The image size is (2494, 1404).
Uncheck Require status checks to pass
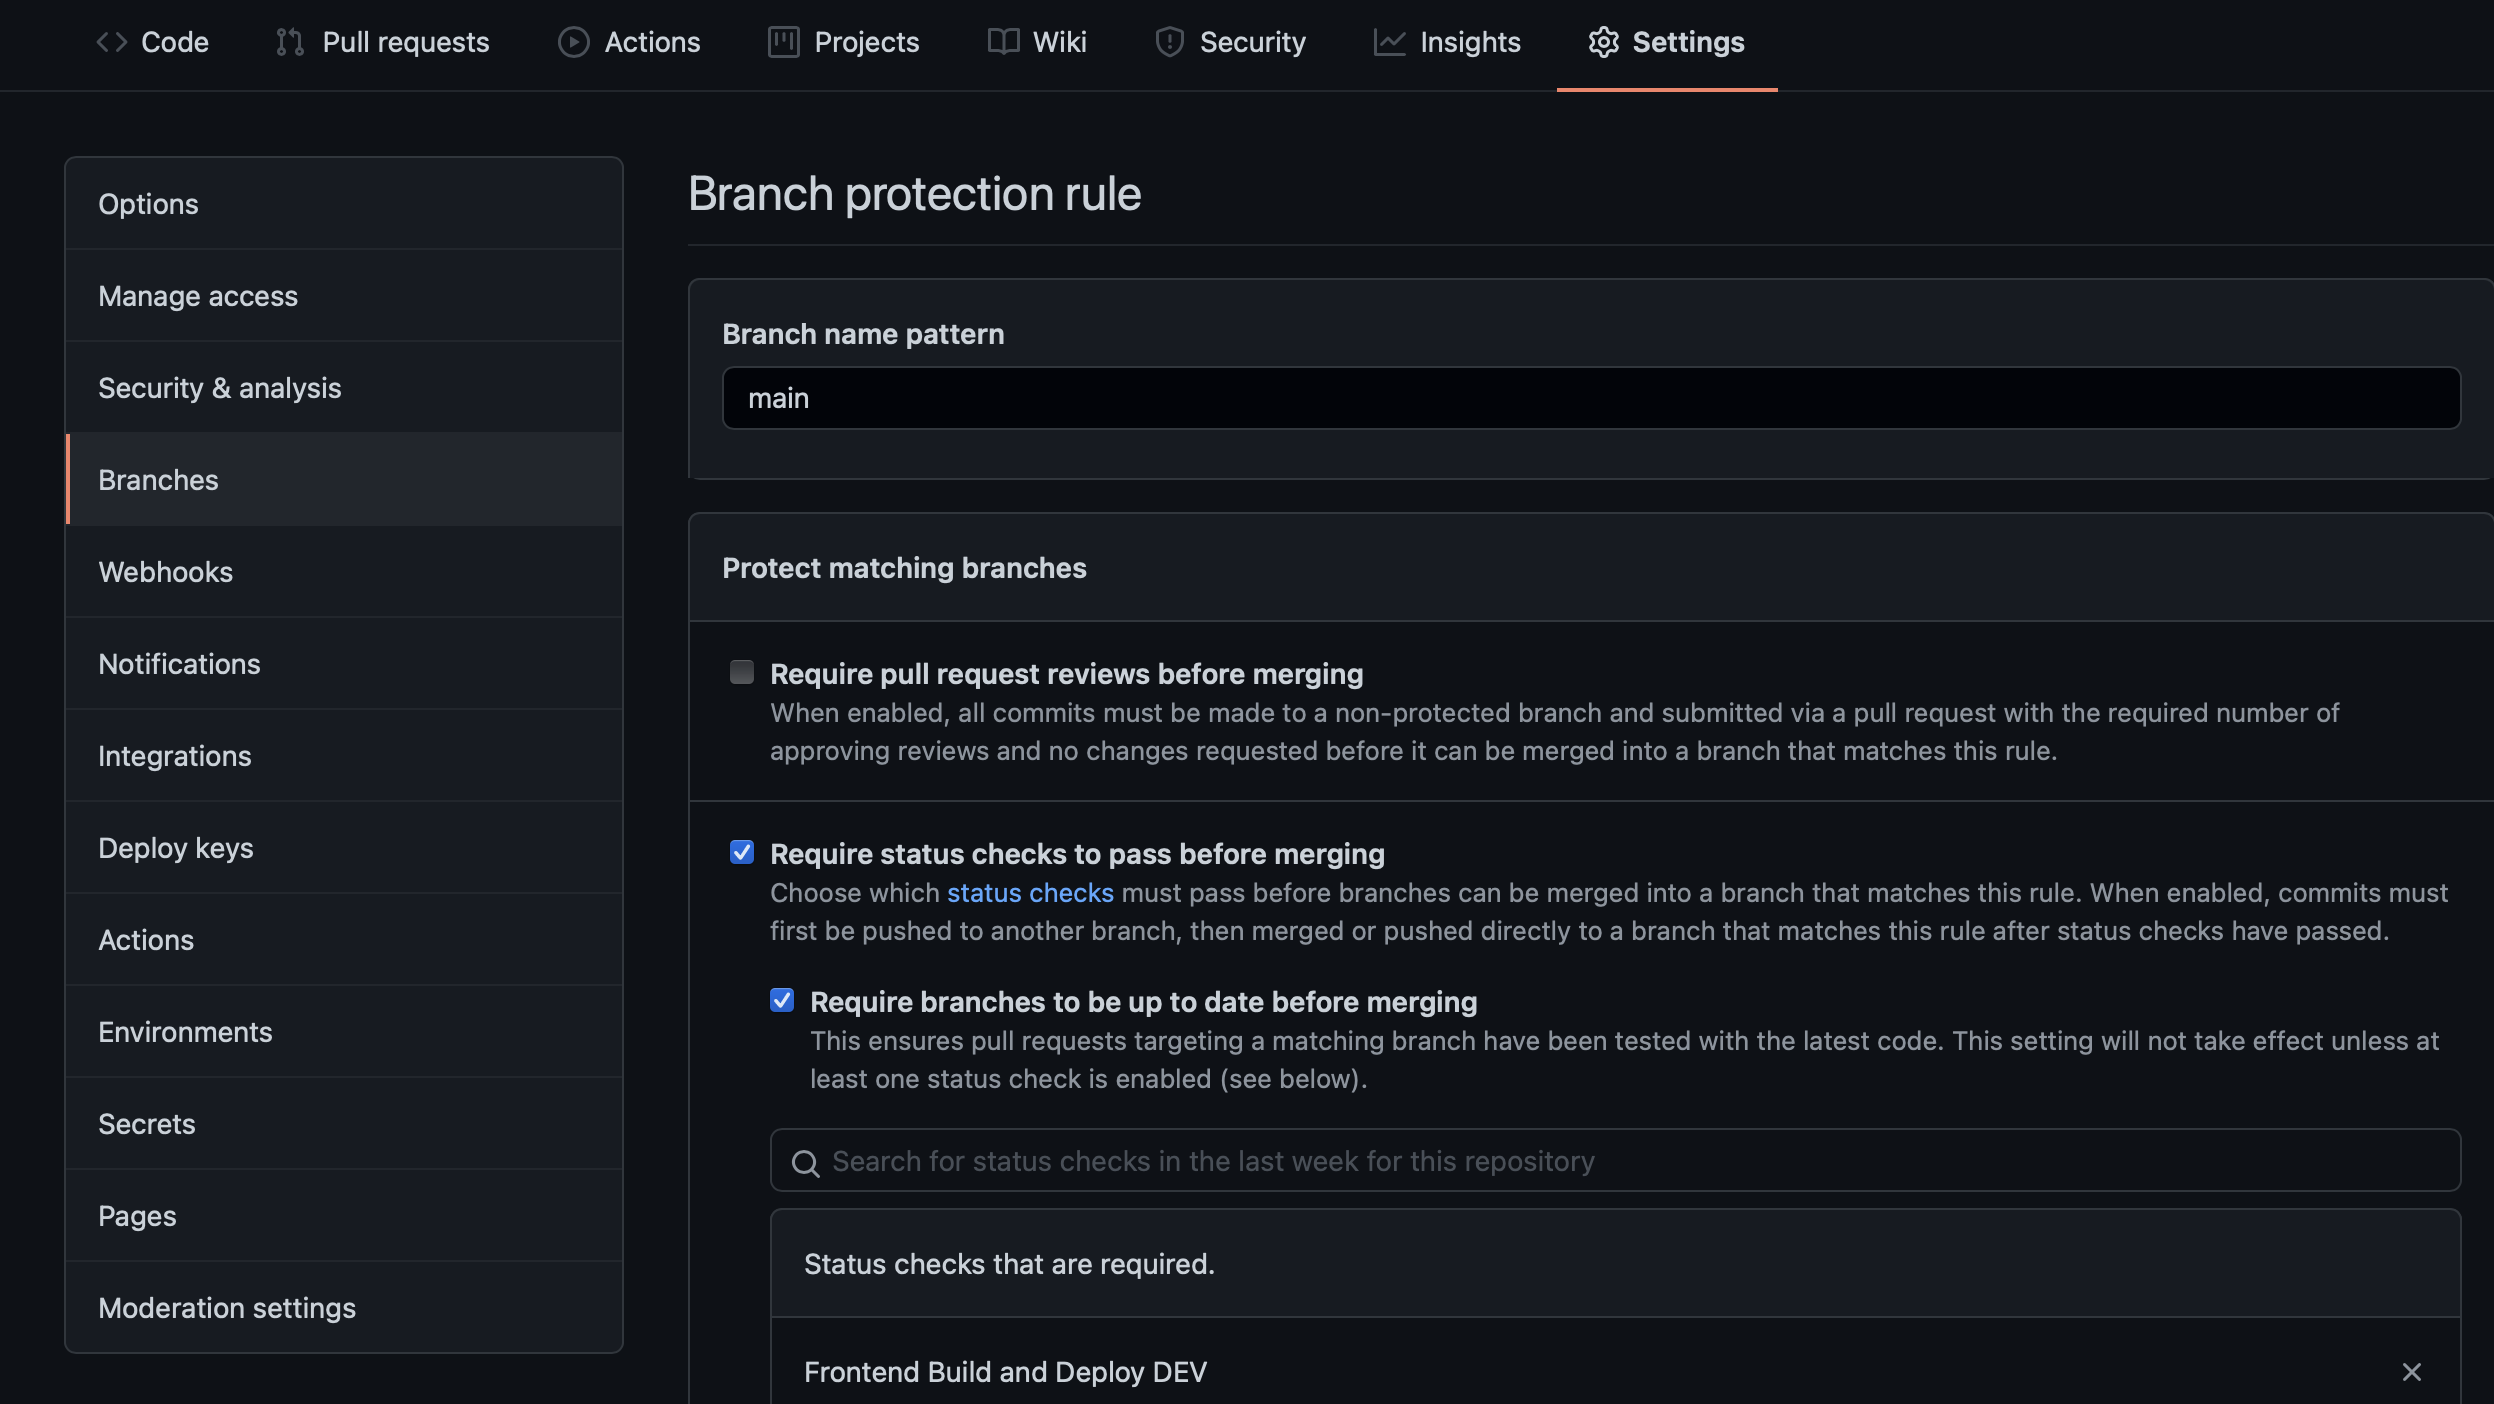tap(742, 852)
